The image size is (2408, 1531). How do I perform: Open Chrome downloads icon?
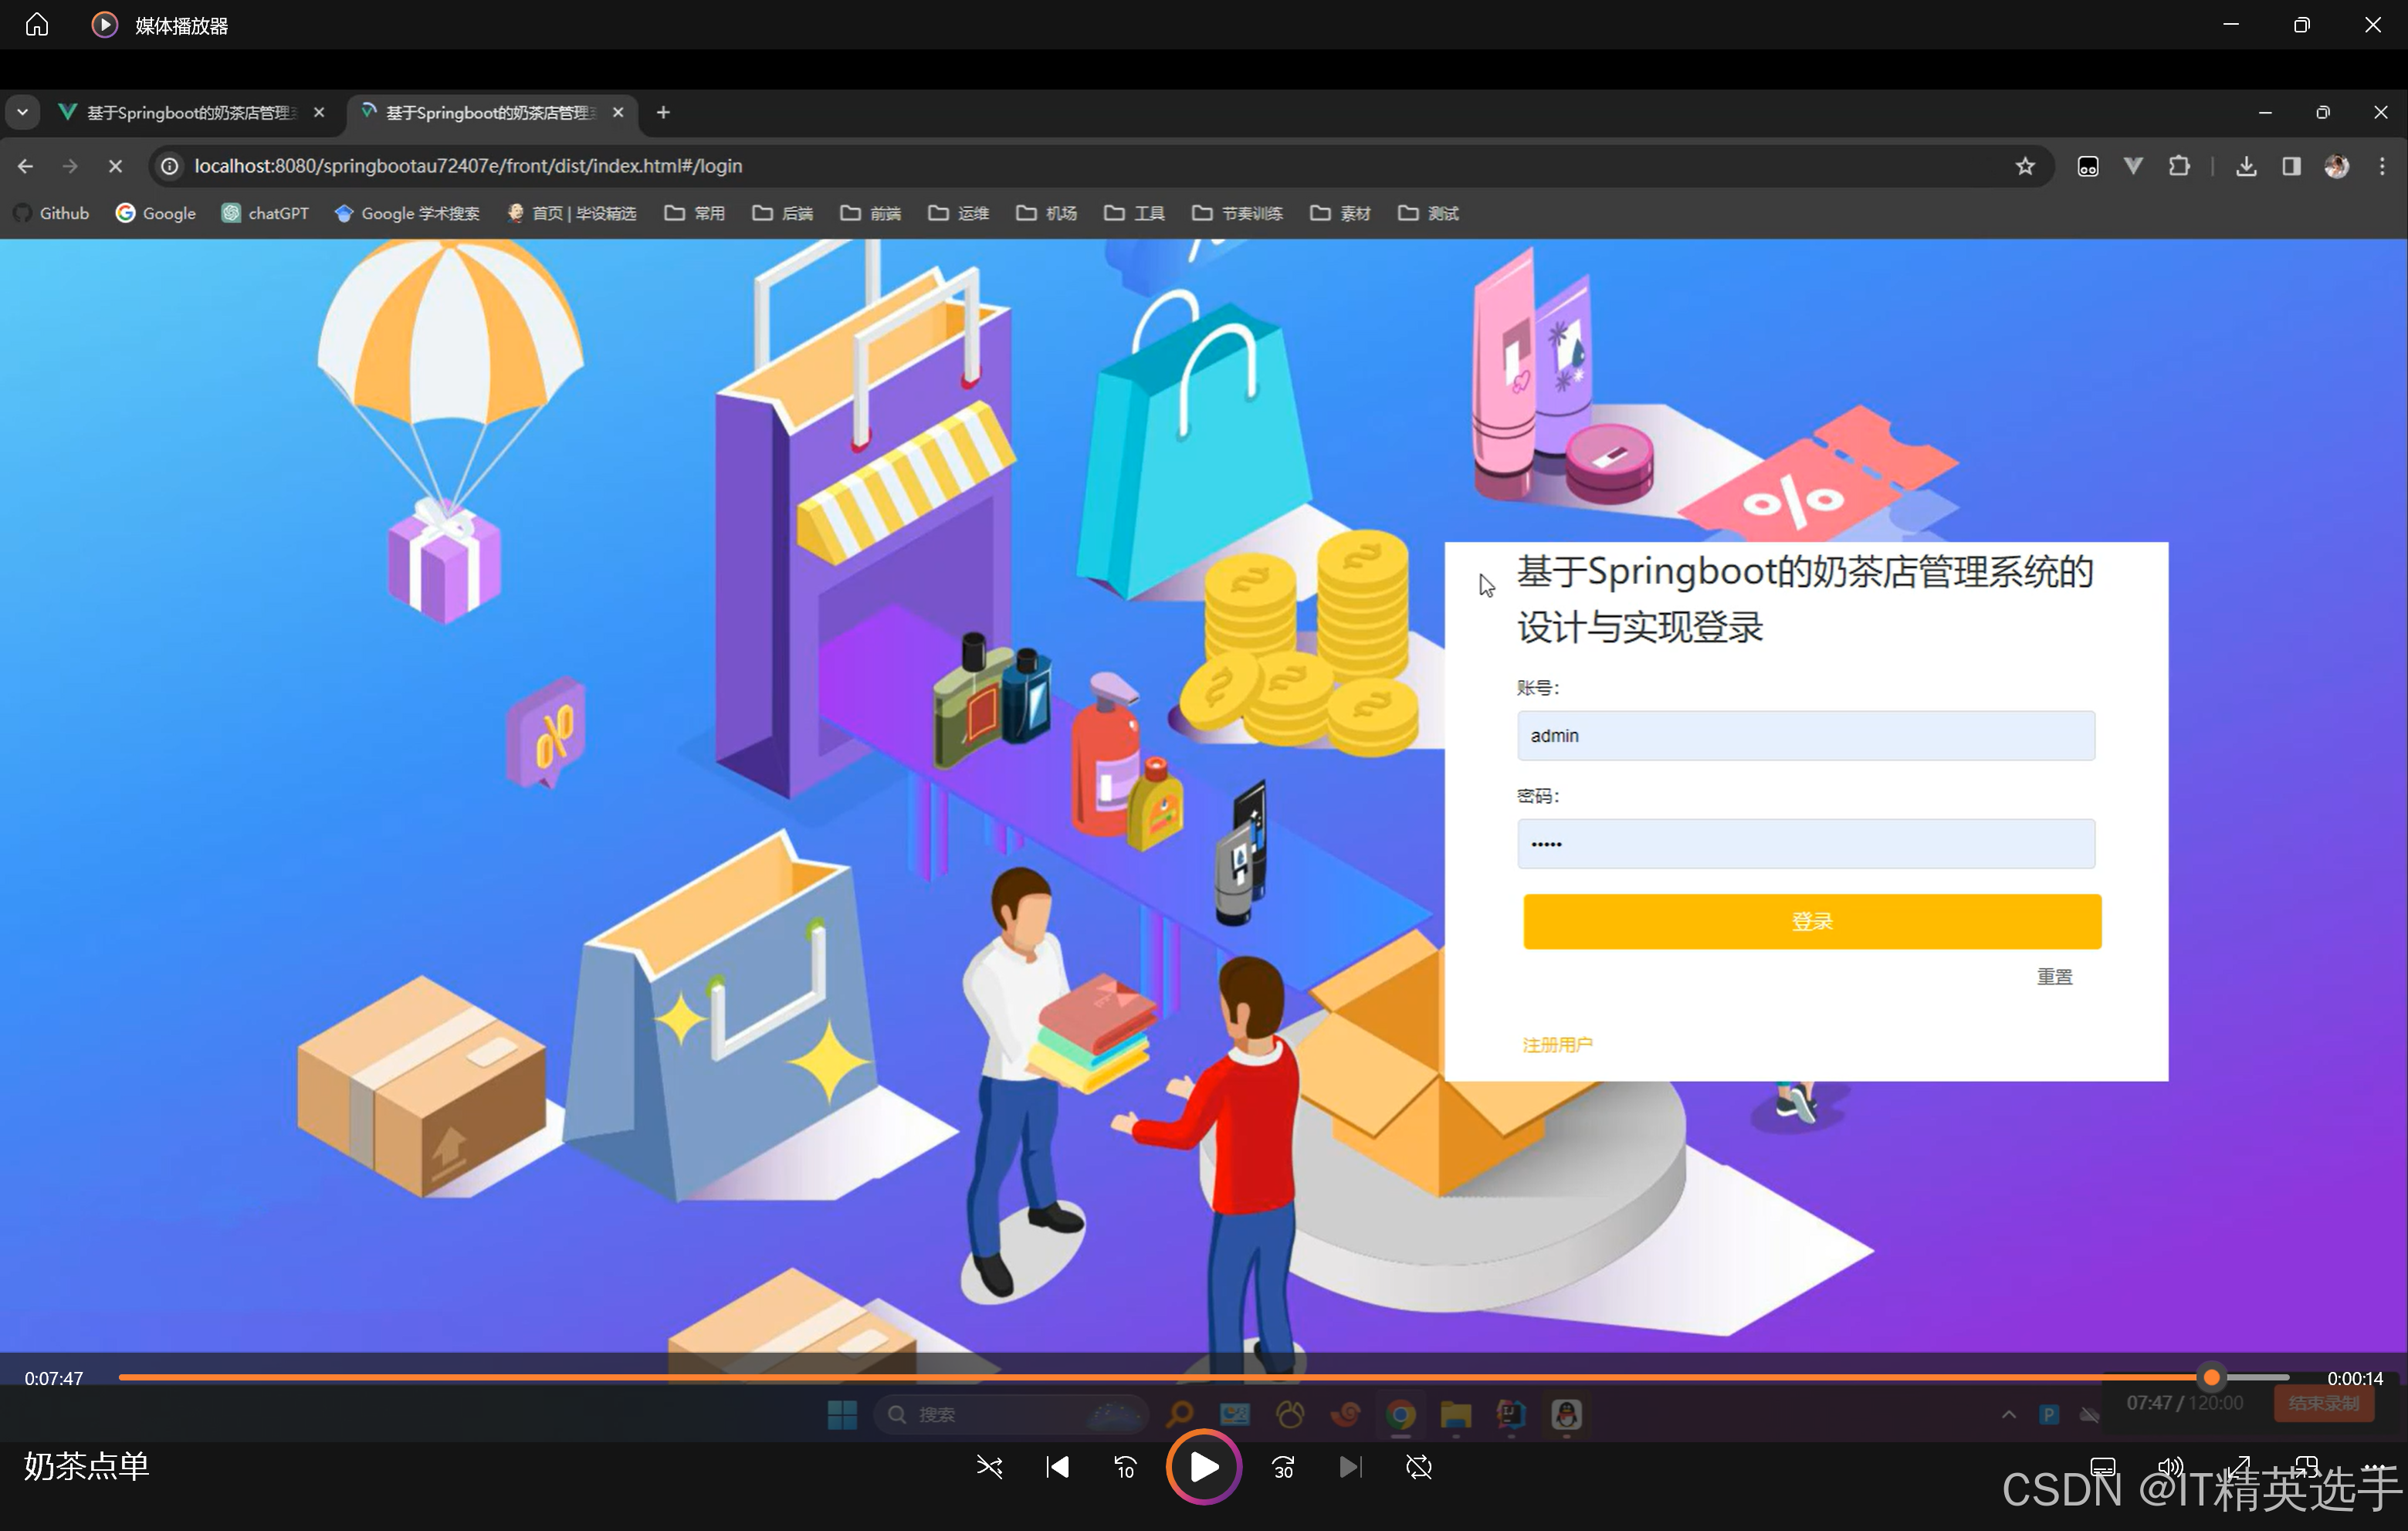pyautogui.click(x=2246, y=166)
